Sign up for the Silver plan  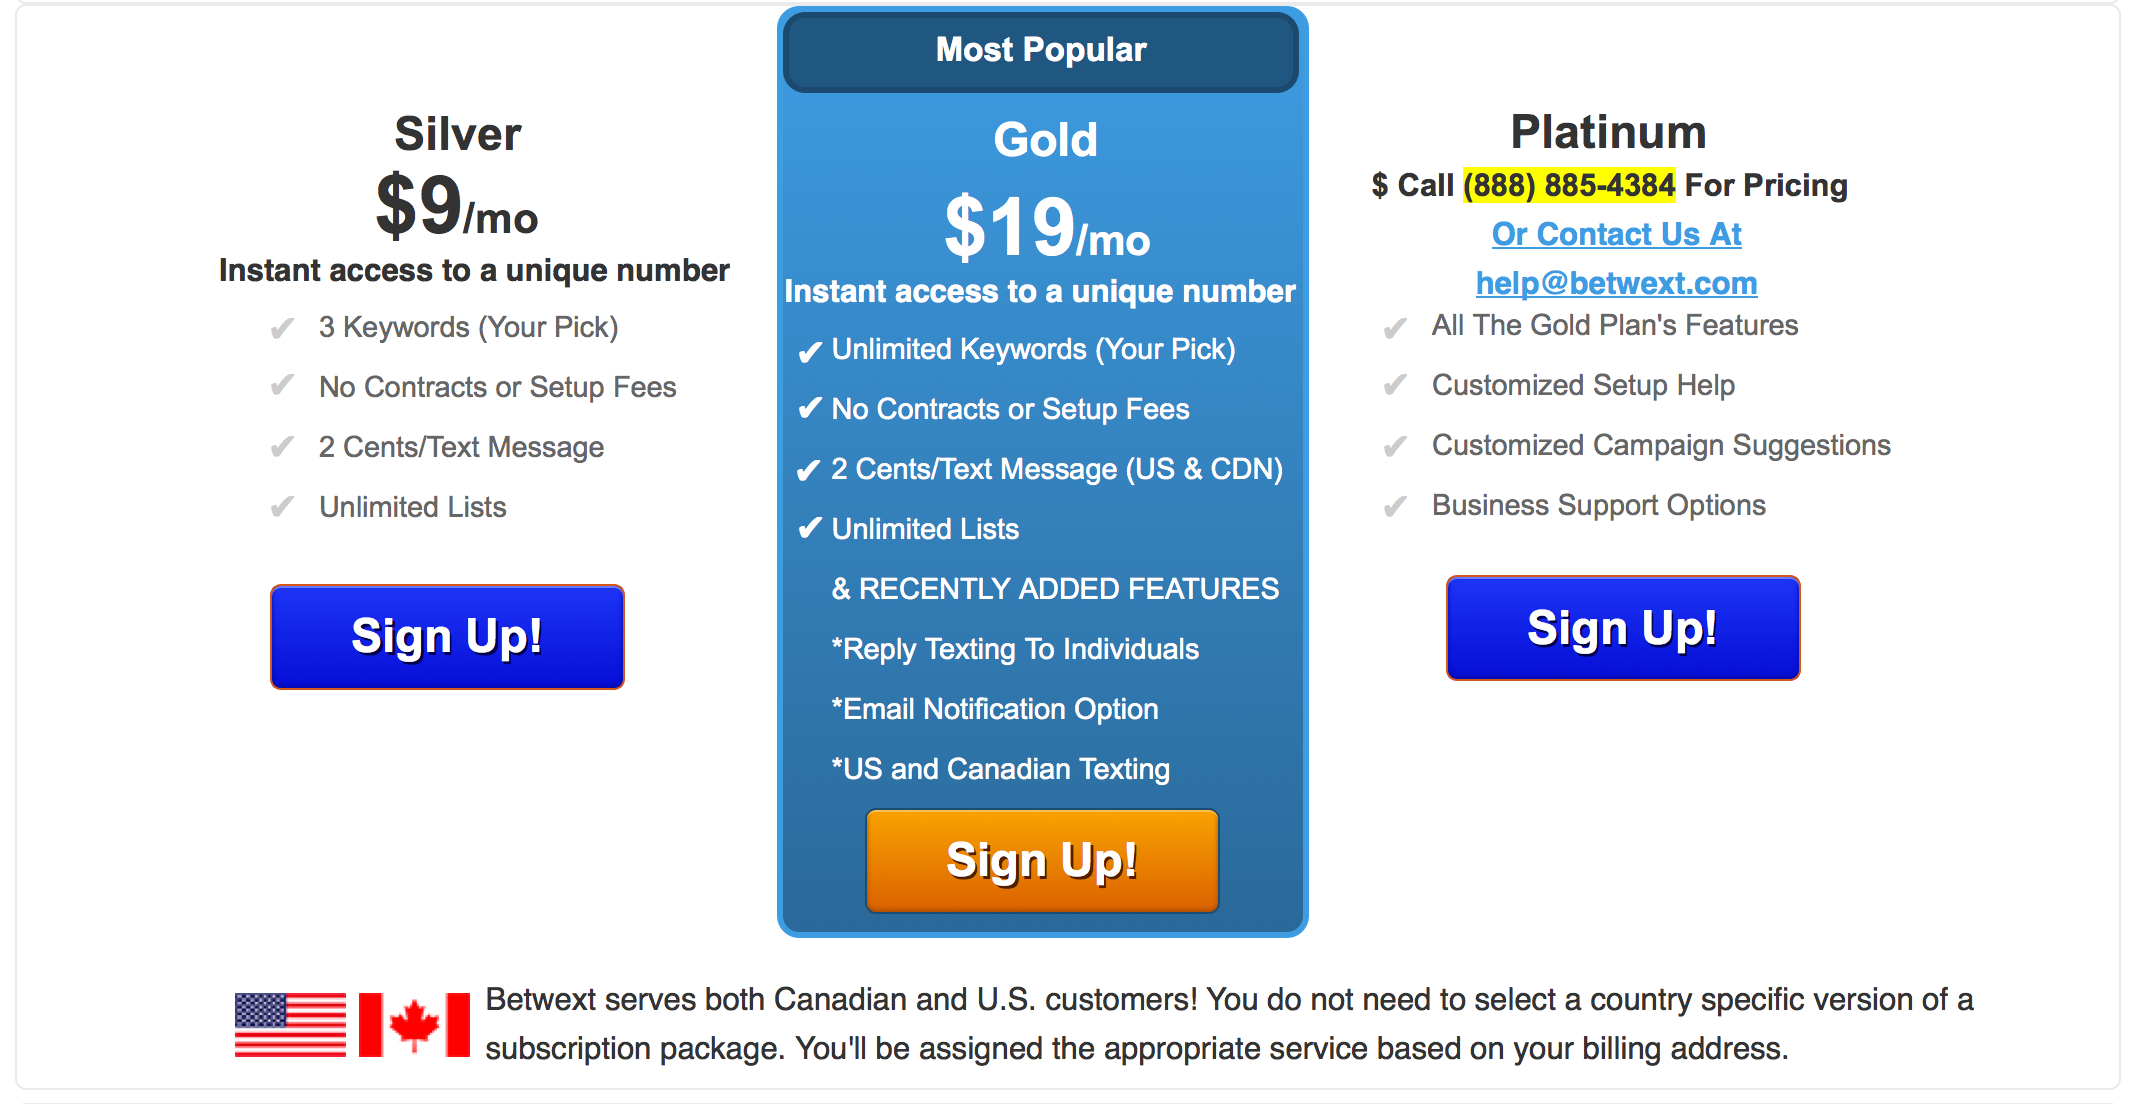click(447, 637)
